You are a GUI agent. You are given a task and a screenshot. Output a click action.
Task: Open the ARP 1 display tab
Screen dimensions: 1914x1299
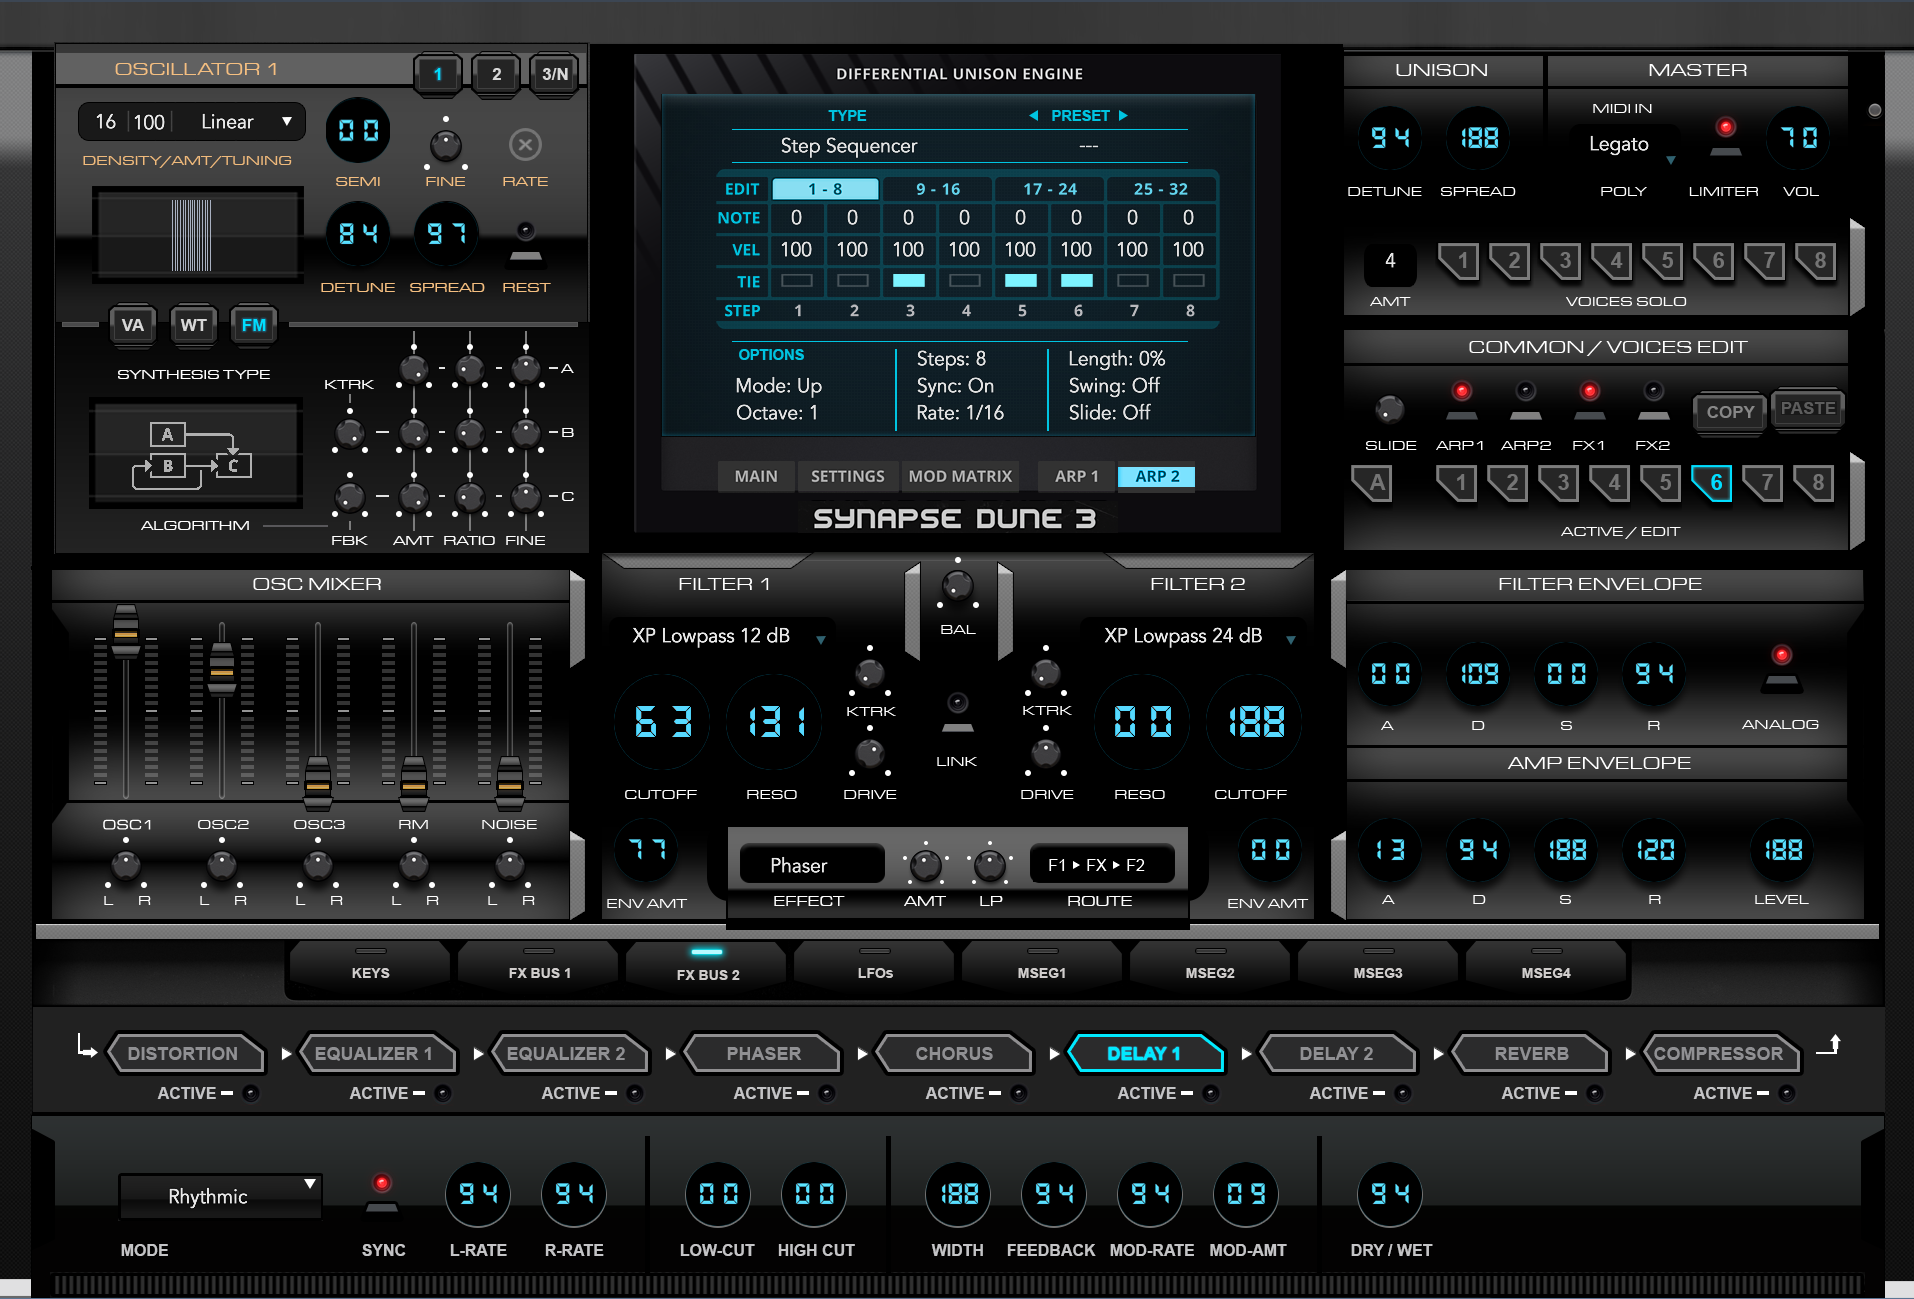(x=1076, y=477)
